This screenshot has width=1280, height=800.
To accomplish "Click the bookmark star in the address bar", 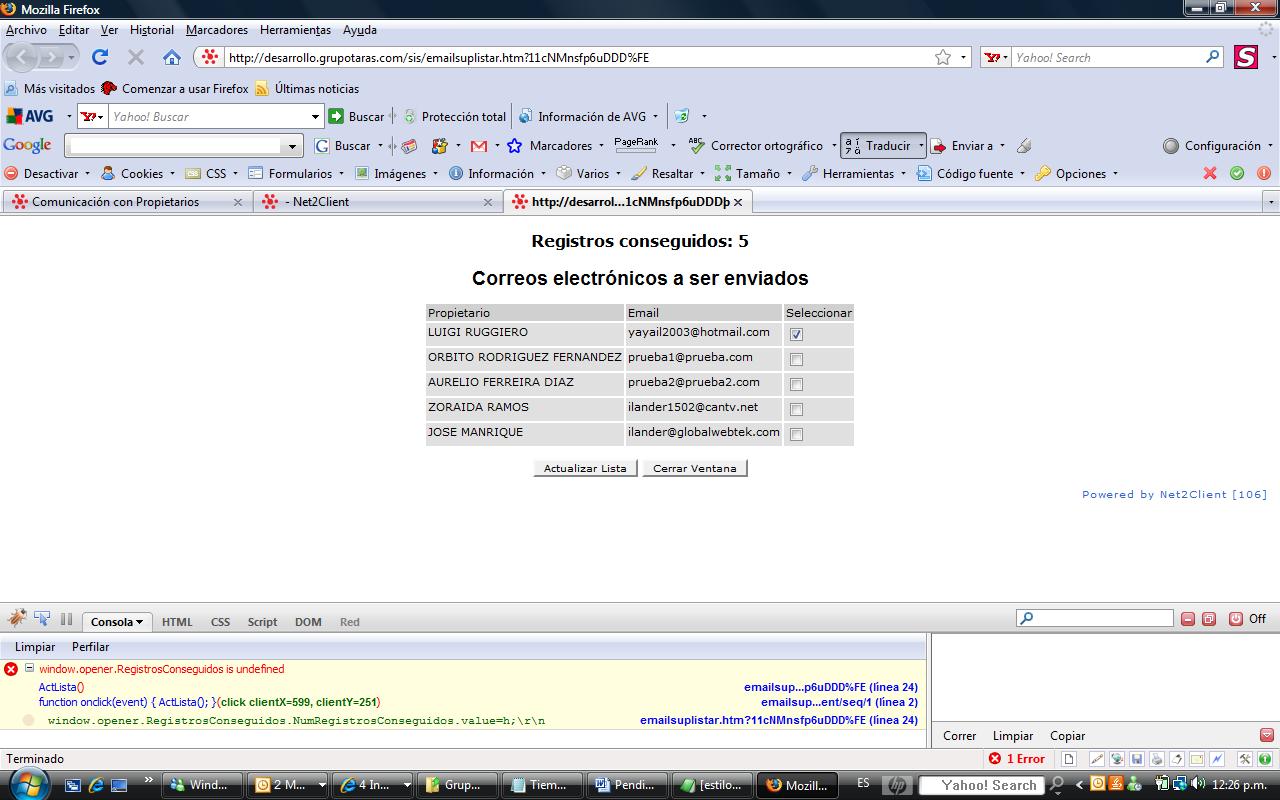I will pyautogui.click(x=943, y=57).
